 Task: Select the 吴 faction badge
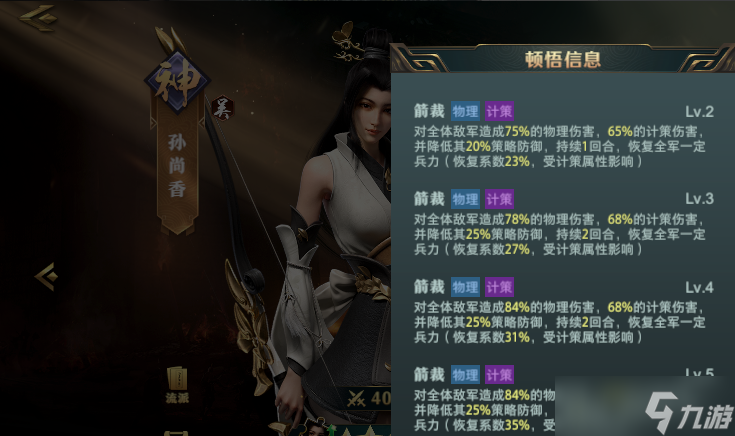pos(222,108)
